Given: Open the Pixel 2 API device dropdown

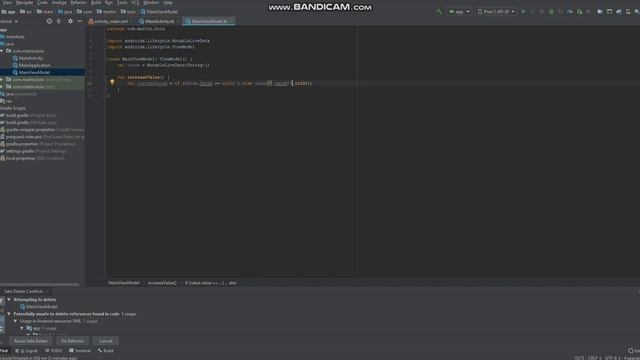Looking at the screenshot, I should pyautogui.click(x=496, y=12).
